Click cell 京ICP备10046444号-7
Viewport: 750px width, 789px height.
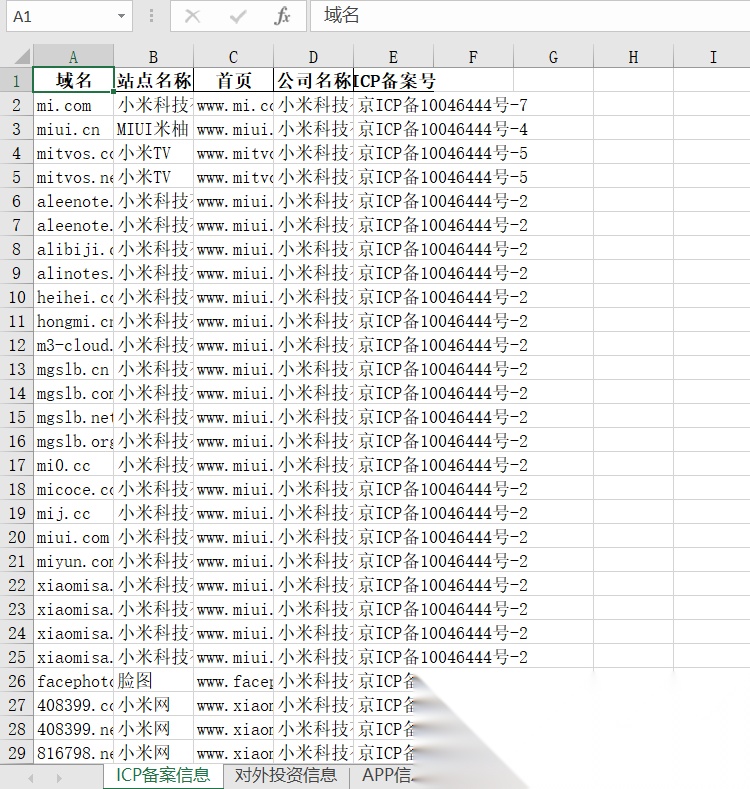443,105
